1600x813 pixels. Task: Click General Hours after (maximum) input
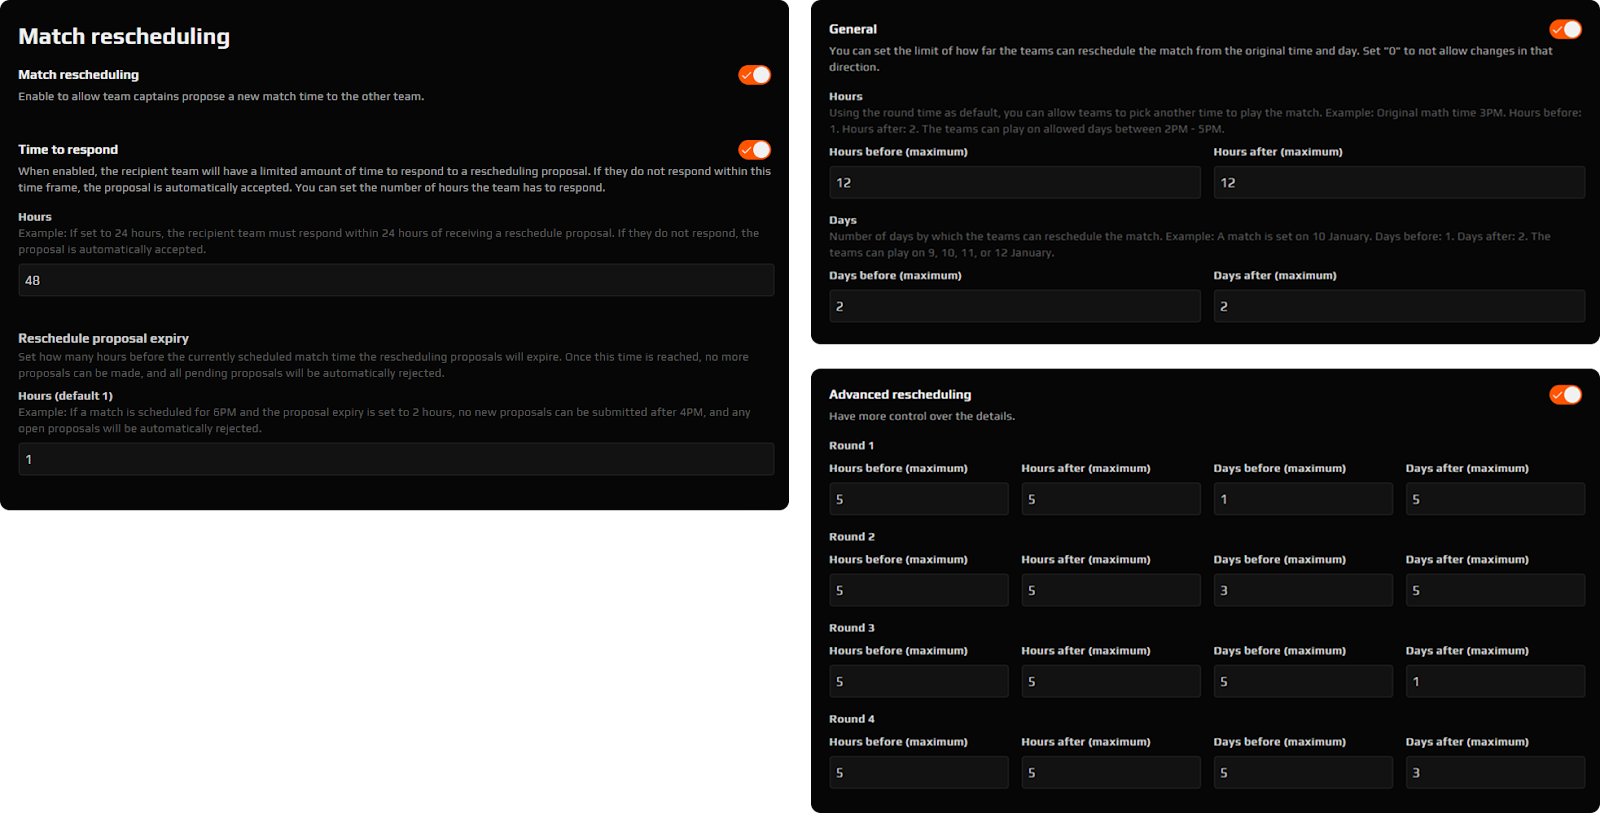pyautogui.click(x=1399, y=182)
